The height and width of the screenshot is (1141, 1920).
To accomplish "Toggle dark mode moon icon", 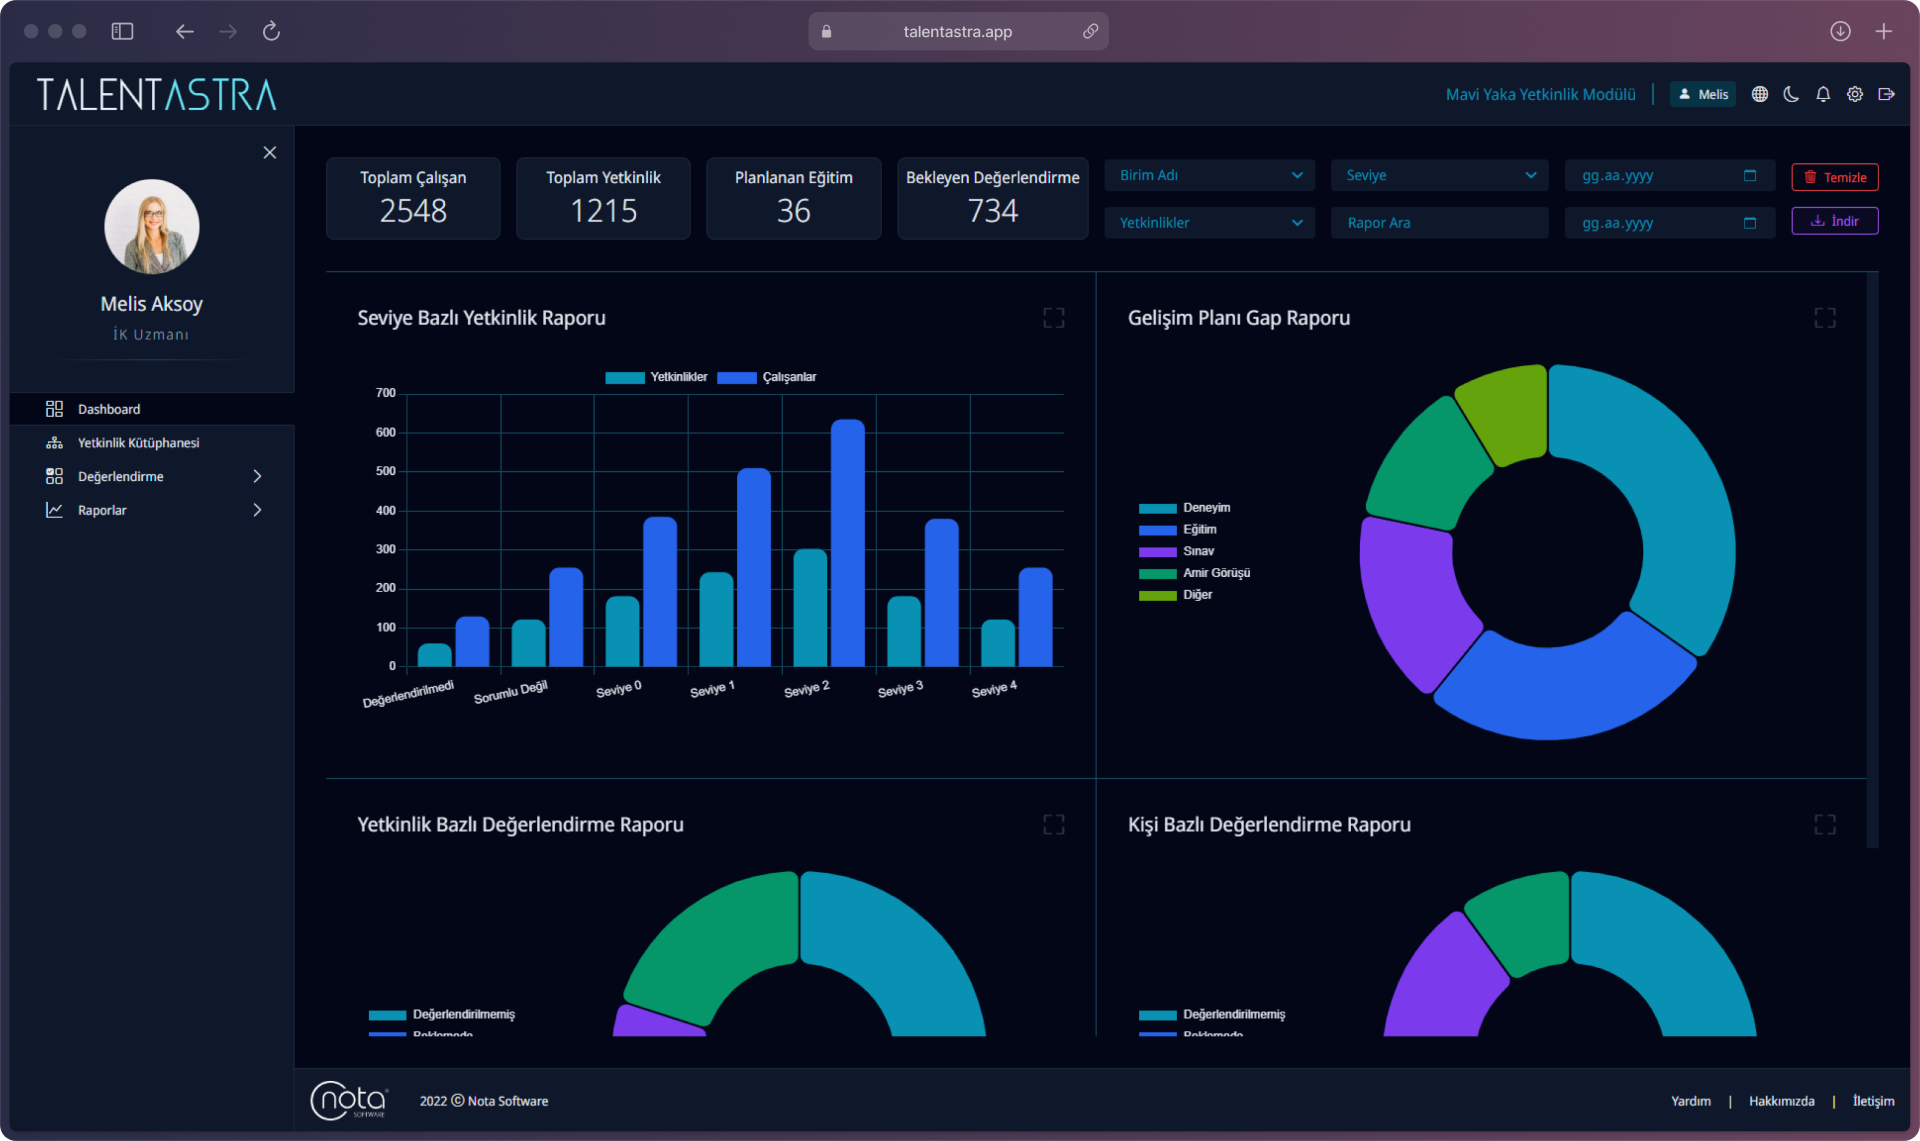I will (1791, 94).
